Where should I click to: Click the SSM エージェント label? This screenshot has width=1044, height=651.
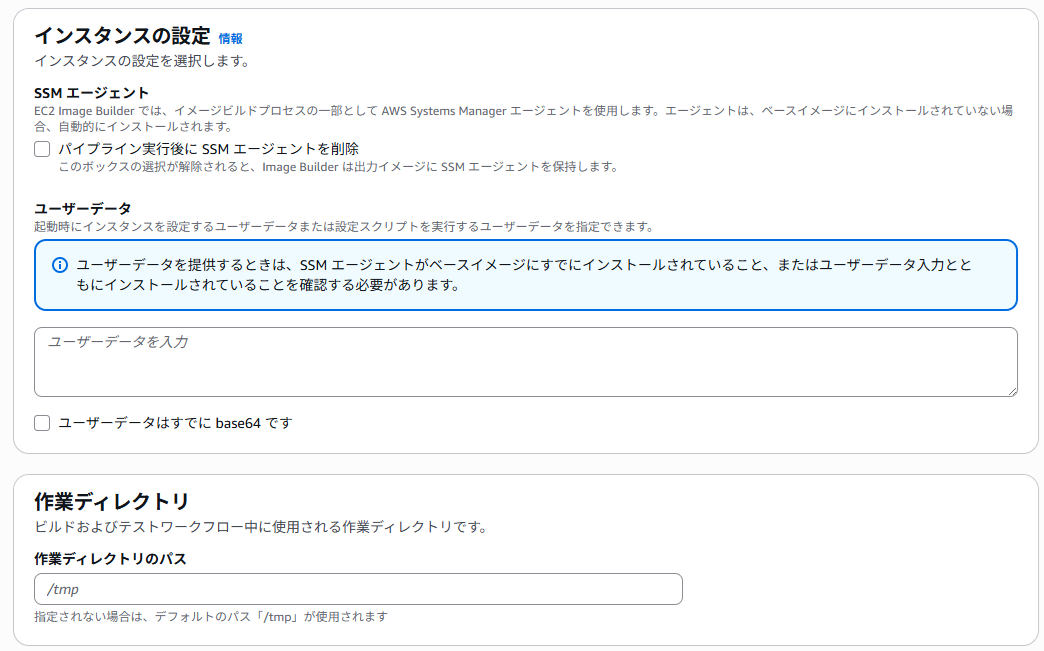pos(91,93)
